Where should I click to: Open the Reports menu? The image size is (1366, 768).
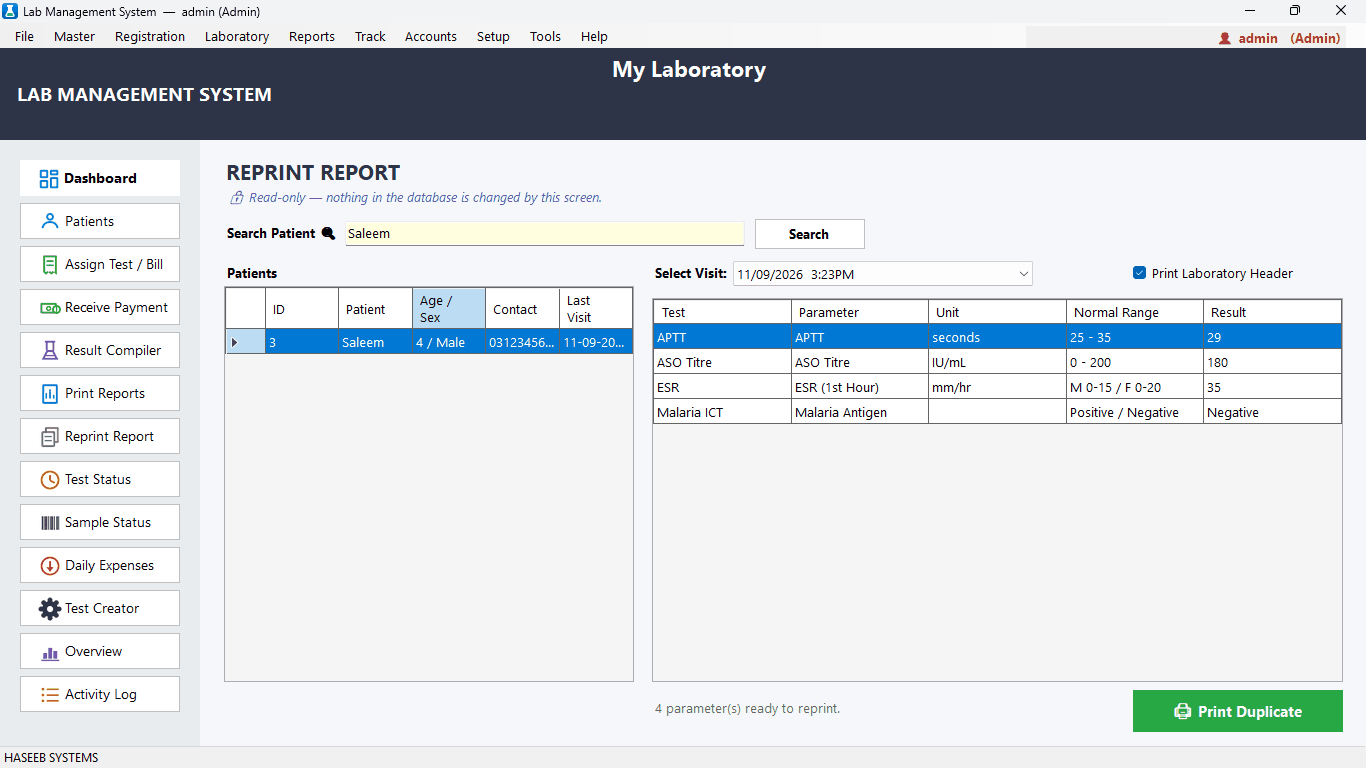312,36
